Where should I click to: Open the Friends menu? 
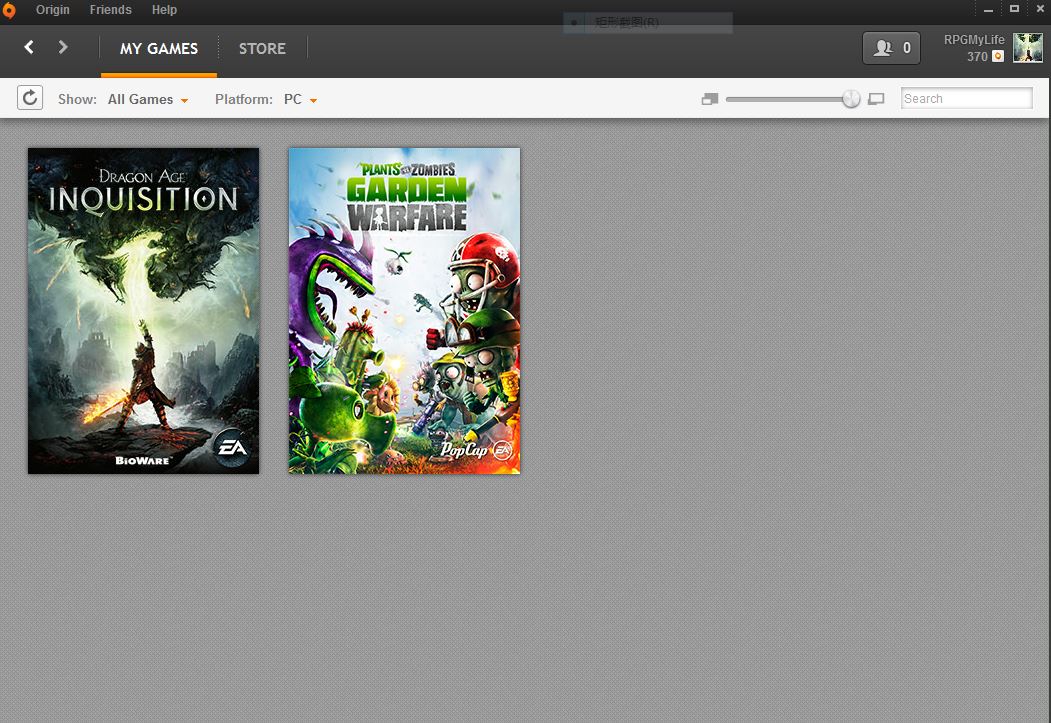(111, 10)
